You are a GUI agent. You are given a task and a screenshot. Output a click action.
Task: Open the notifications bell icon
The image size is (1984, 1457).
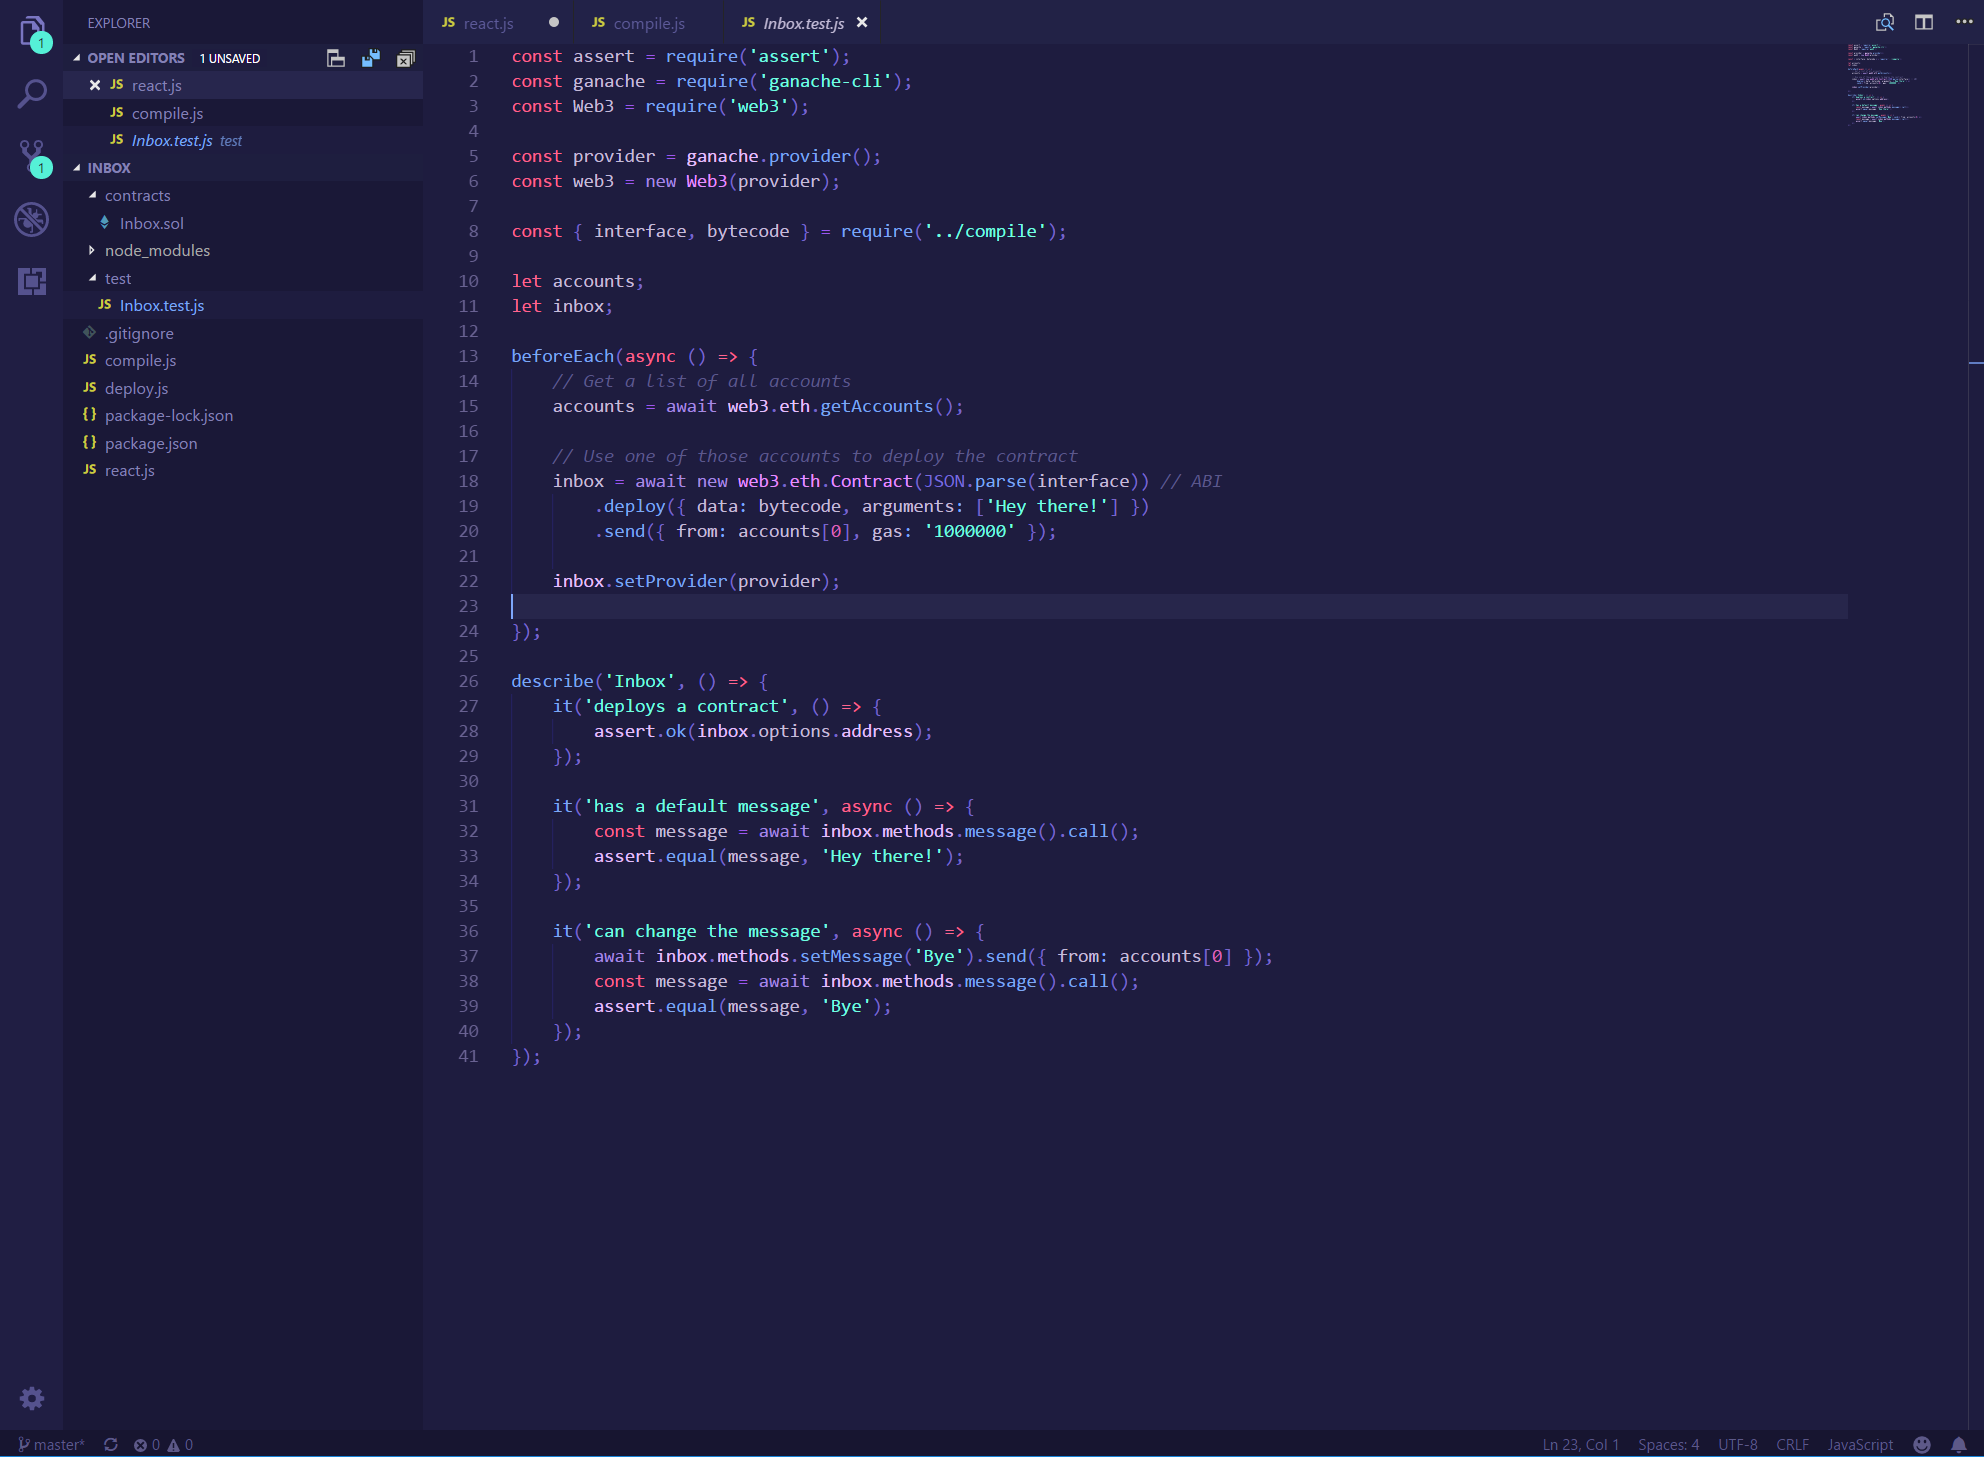point(1959,1444)
